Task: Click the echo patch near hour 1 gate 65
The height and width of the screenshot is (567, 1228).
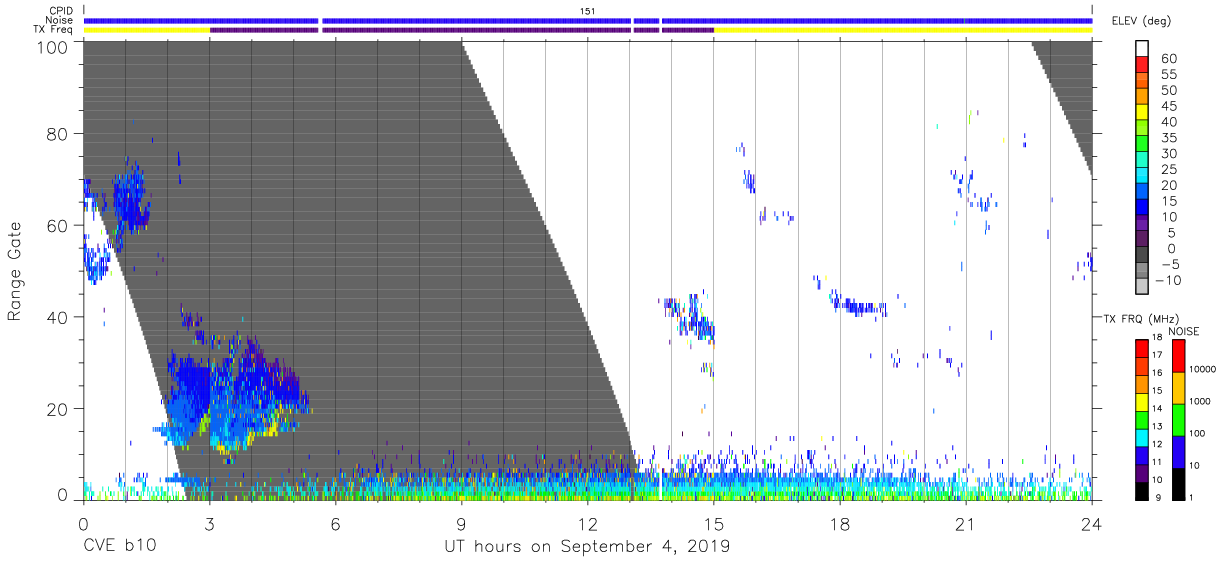Action: (x=131, y=197)
